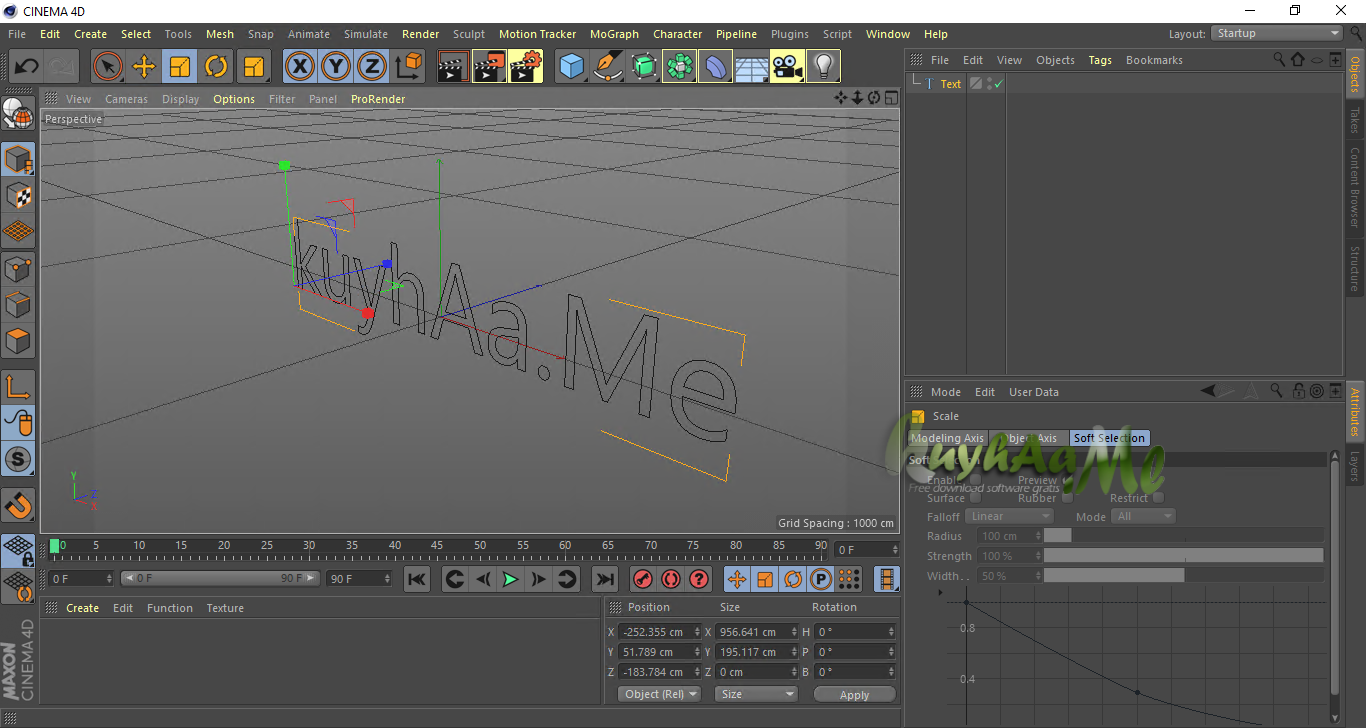Viewport: 1366px width, 728px height.
Task: Open Edit Render Settings icon
Action: tap(526, 67)
